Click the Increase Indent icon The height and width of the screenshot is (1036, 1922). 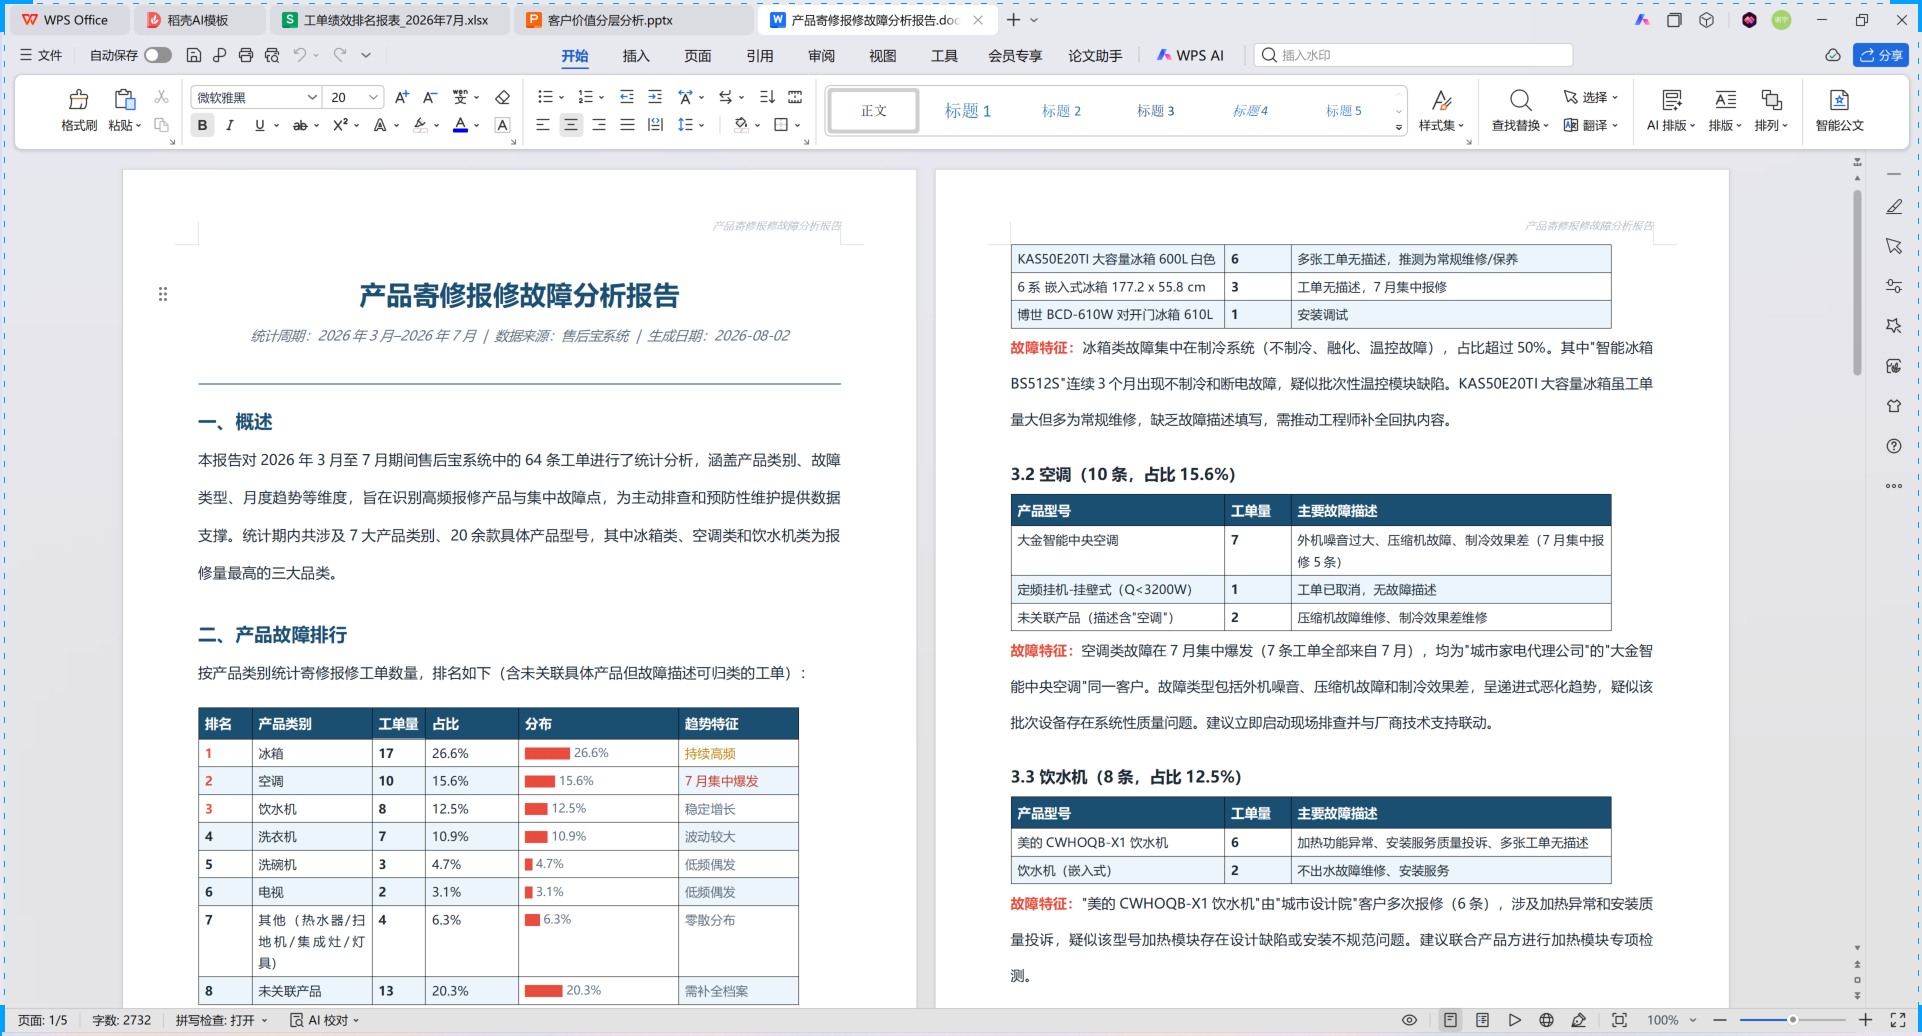pos(655,97)
